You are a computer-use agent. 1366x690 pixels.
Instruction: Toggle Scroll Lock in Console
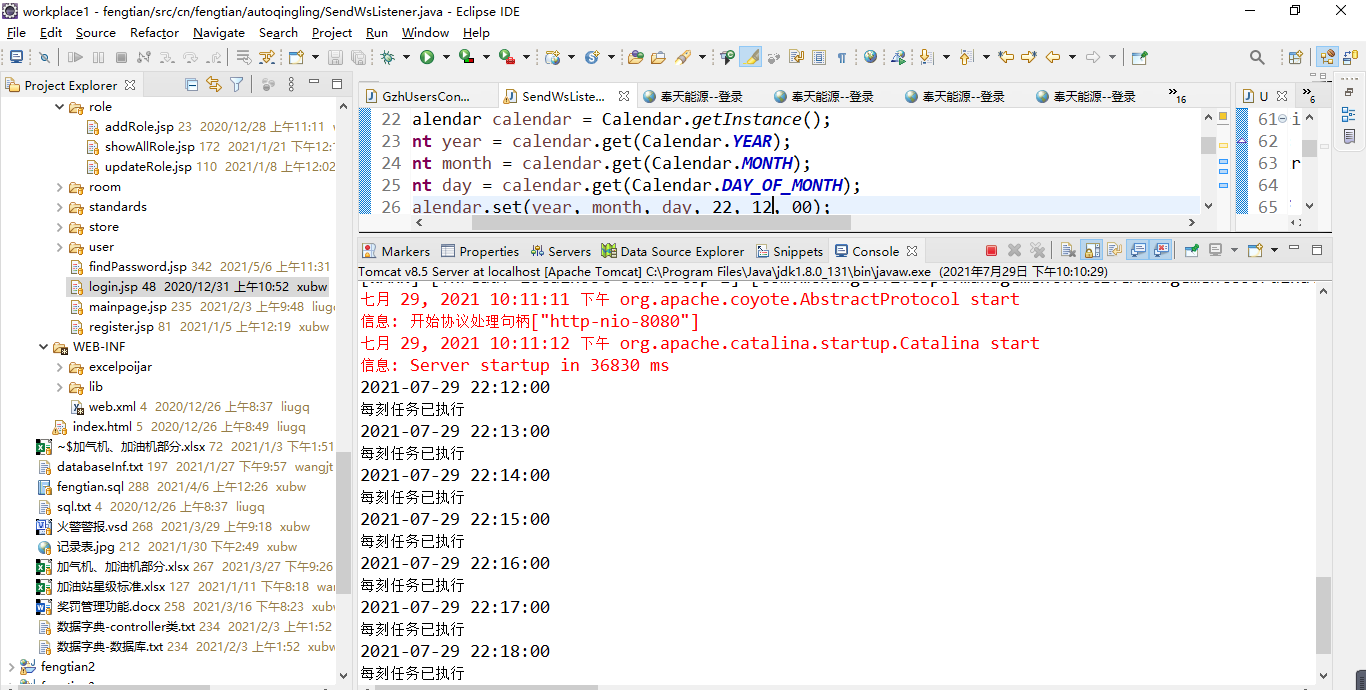(1092, 251)
